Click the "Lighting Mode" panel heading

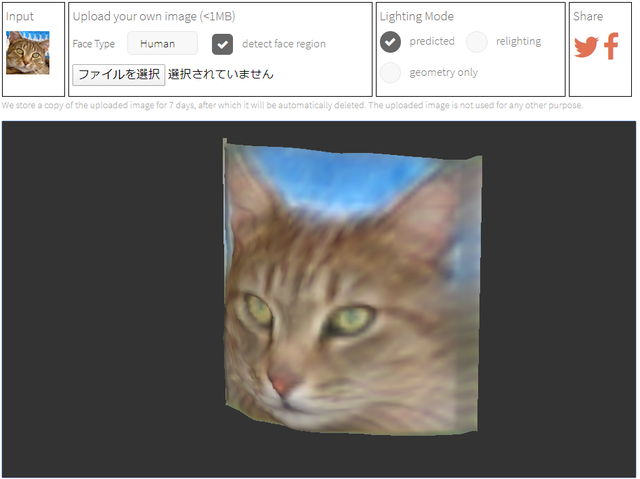point(416,17)
